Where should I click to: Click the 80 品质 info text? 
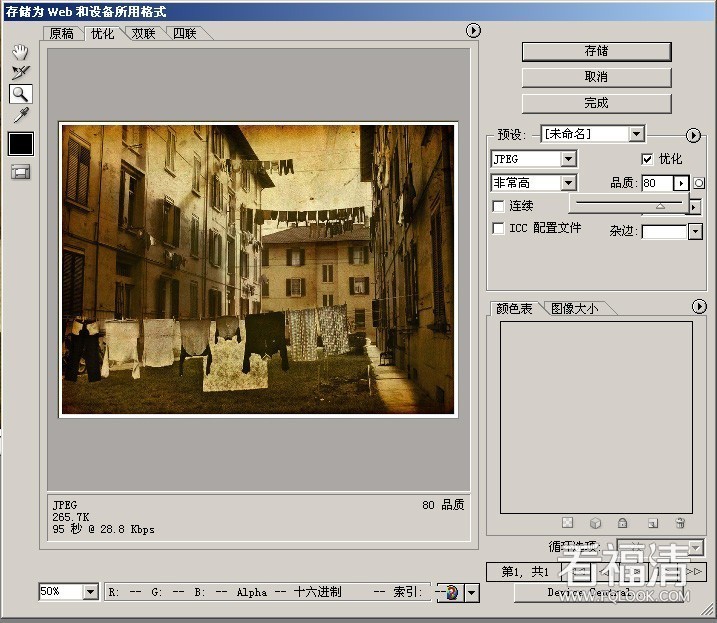pyautogui.click(x=443, y=505)
